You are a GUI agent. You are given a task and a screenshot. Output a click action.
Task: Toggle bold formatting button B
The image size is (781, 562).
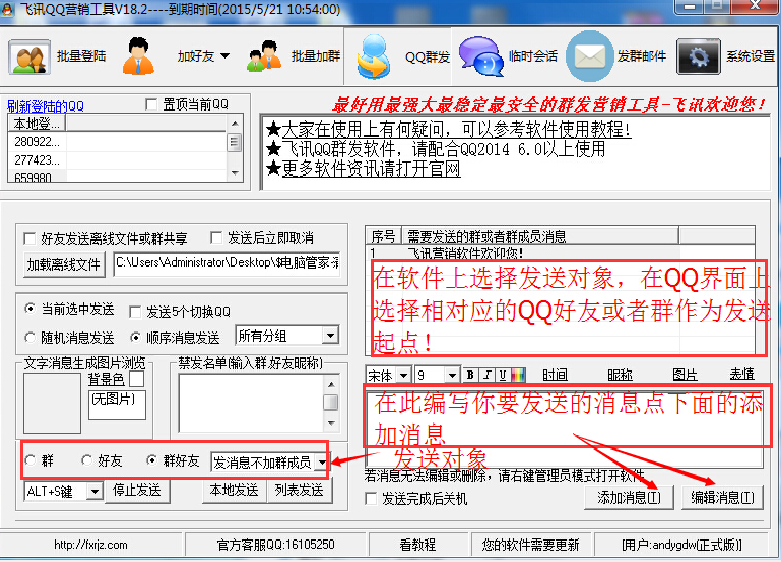[x=470, y=375]
